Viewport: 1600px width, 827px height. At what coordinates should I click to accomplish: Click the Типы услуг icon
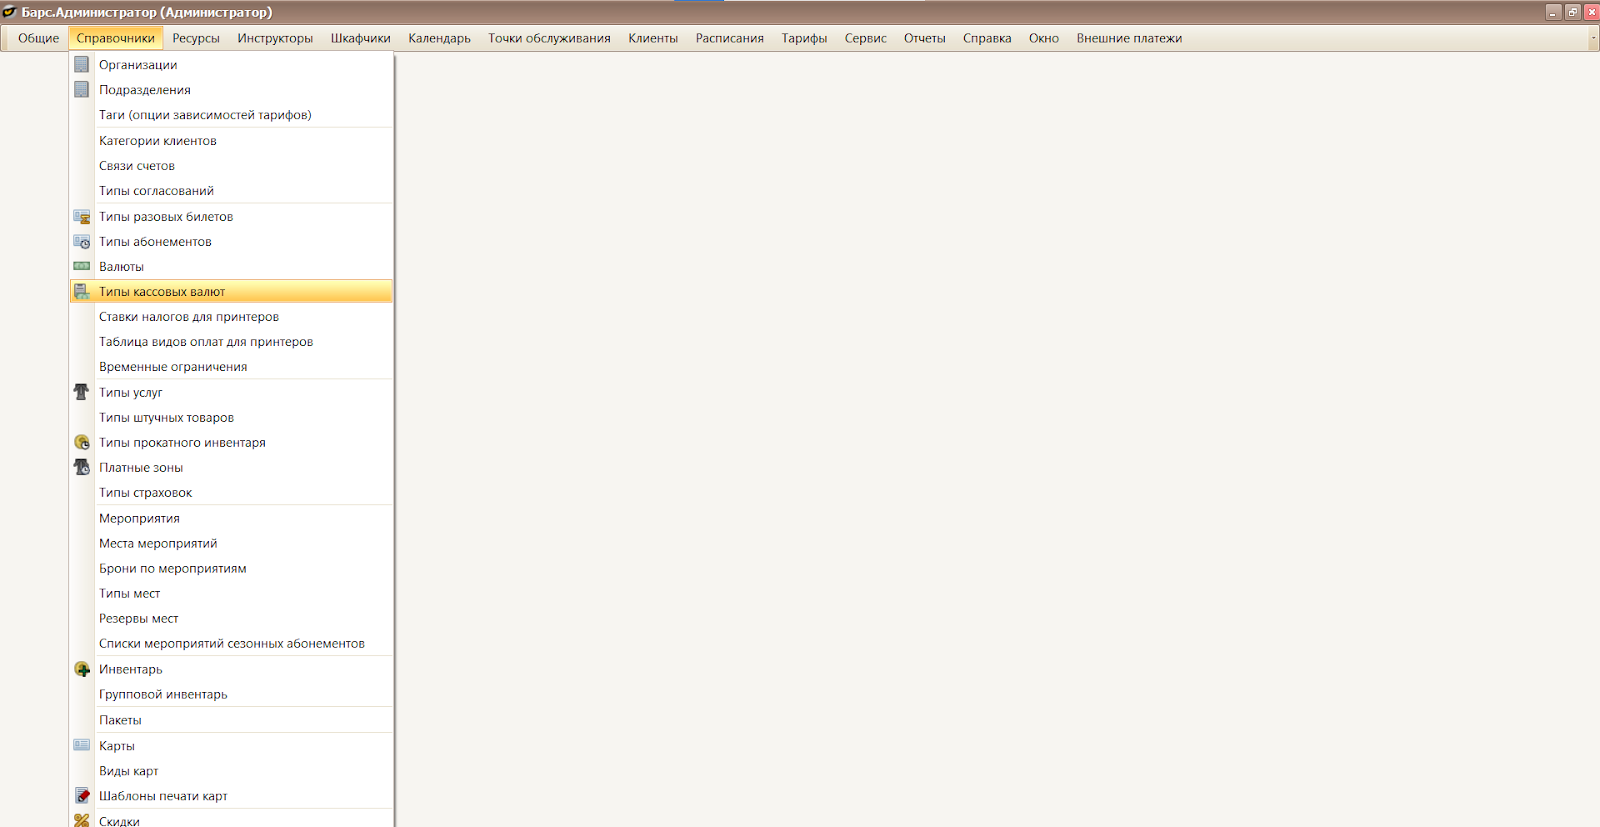(x=82, y=393)
